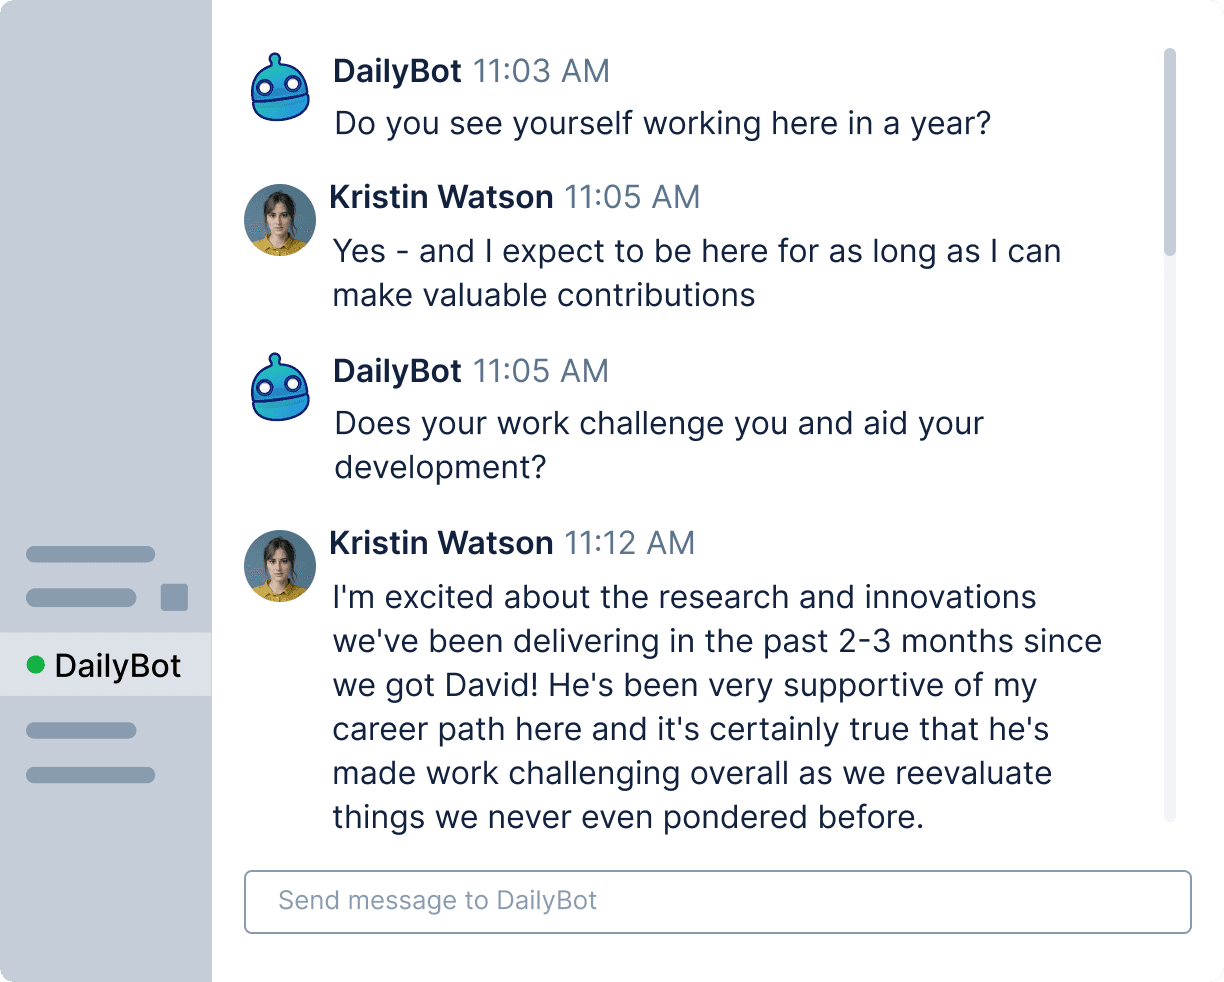Open Kristin Watson's name on the 11:05 AM message
The height and width of the screenshot is (982, 1224).
click(x=441, y=197)
